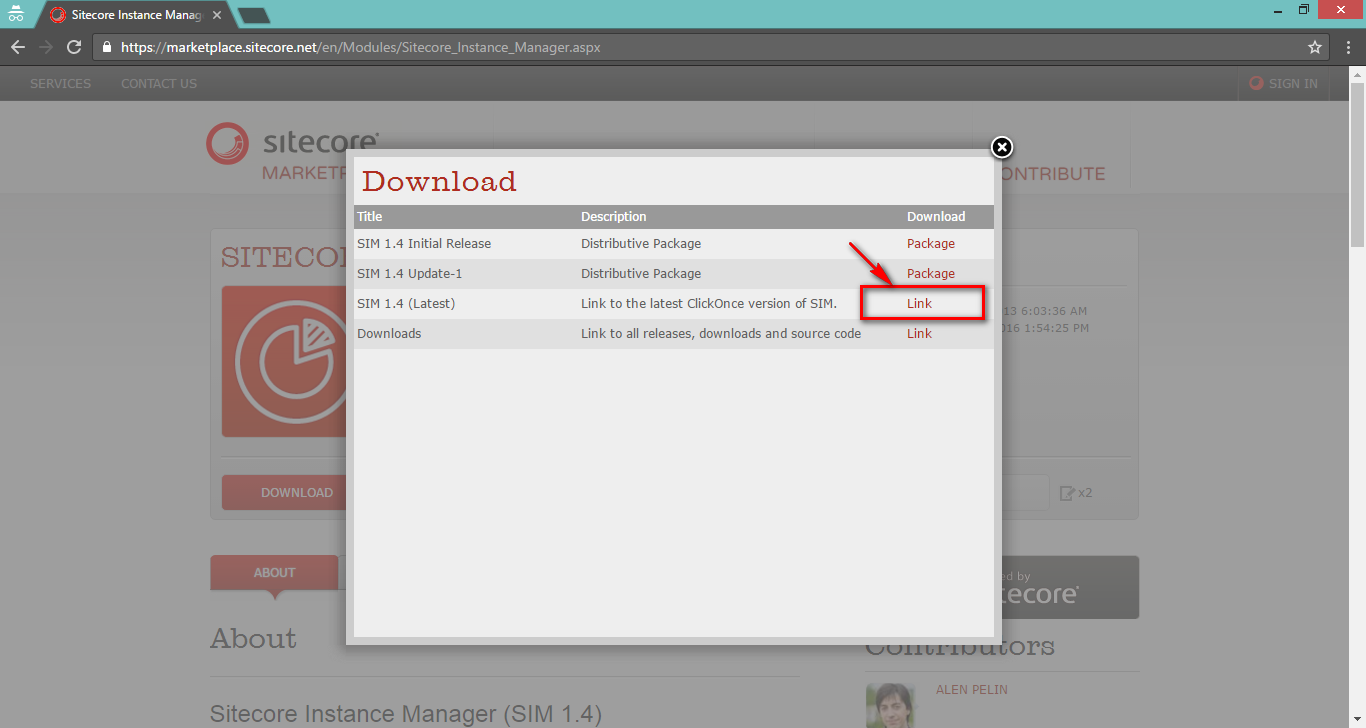The width and height of the screenshot is (1366, 728).
Task: Click the DOWNLOAD button on the page
Action: [284, 492]
